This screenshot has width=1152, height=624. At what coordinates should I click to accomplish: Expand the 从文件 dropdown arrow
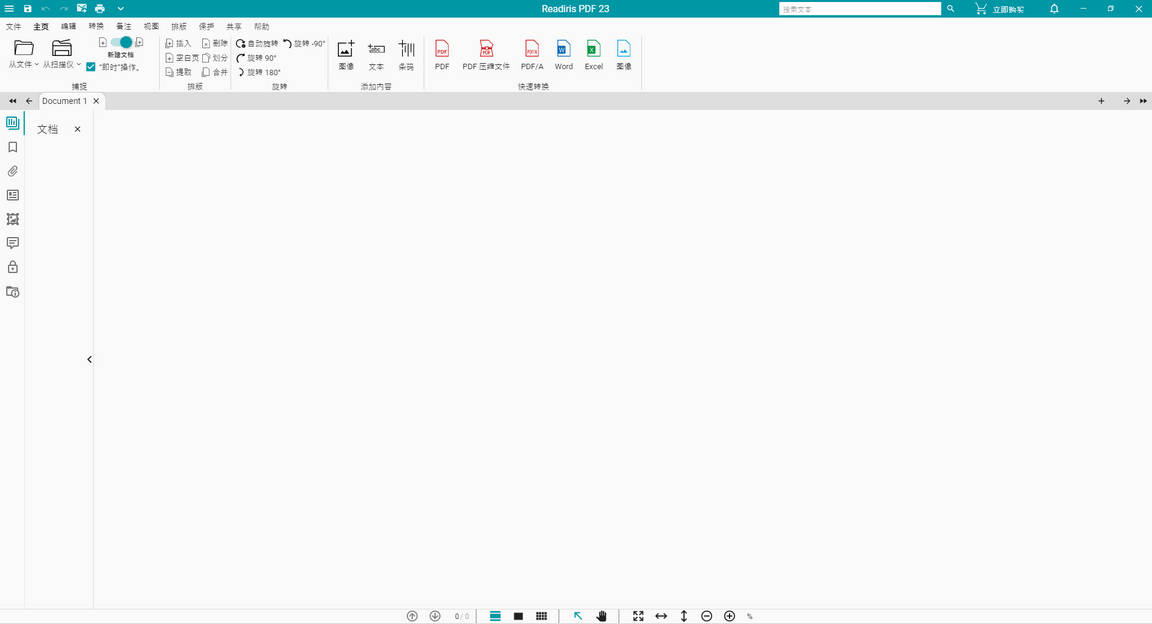(x=37, y=65)
